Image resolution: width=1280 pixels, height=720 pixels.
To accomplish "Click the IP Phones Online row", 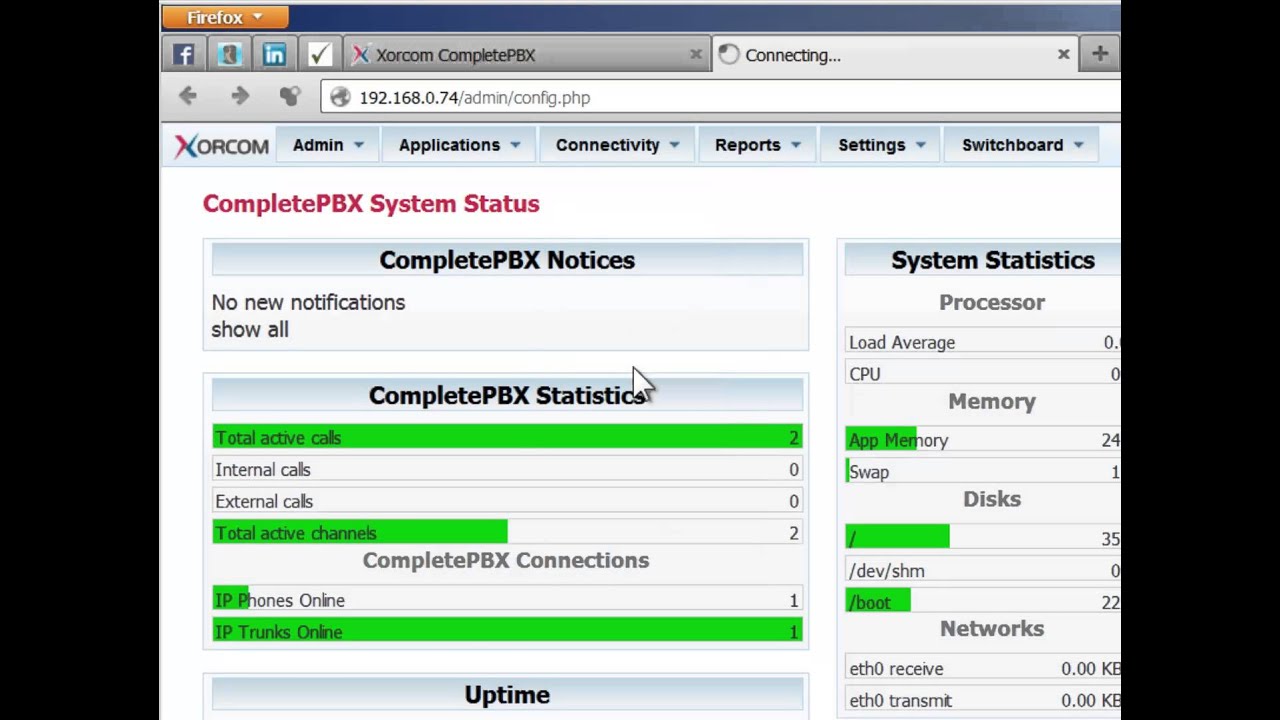I will click(x=507, y=600).
